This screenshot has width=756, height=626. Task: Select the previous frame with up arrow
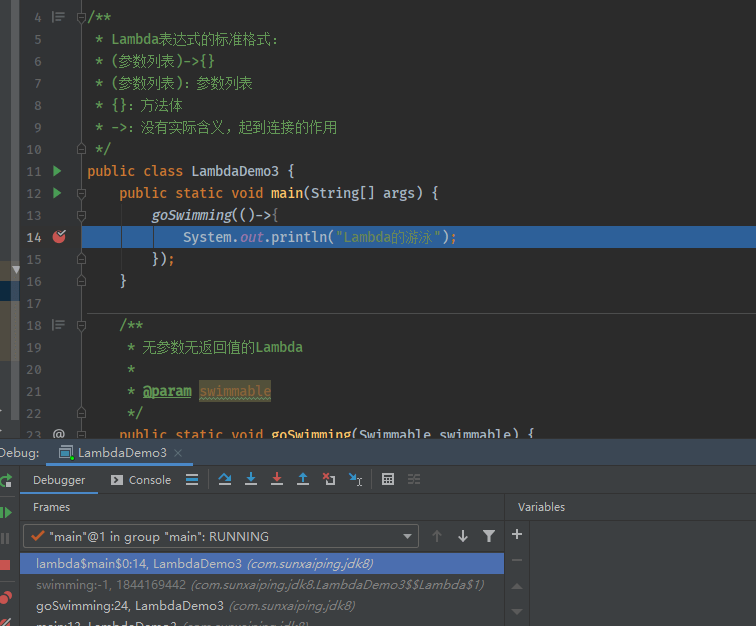pyautogui.click(x=437, y=536)
